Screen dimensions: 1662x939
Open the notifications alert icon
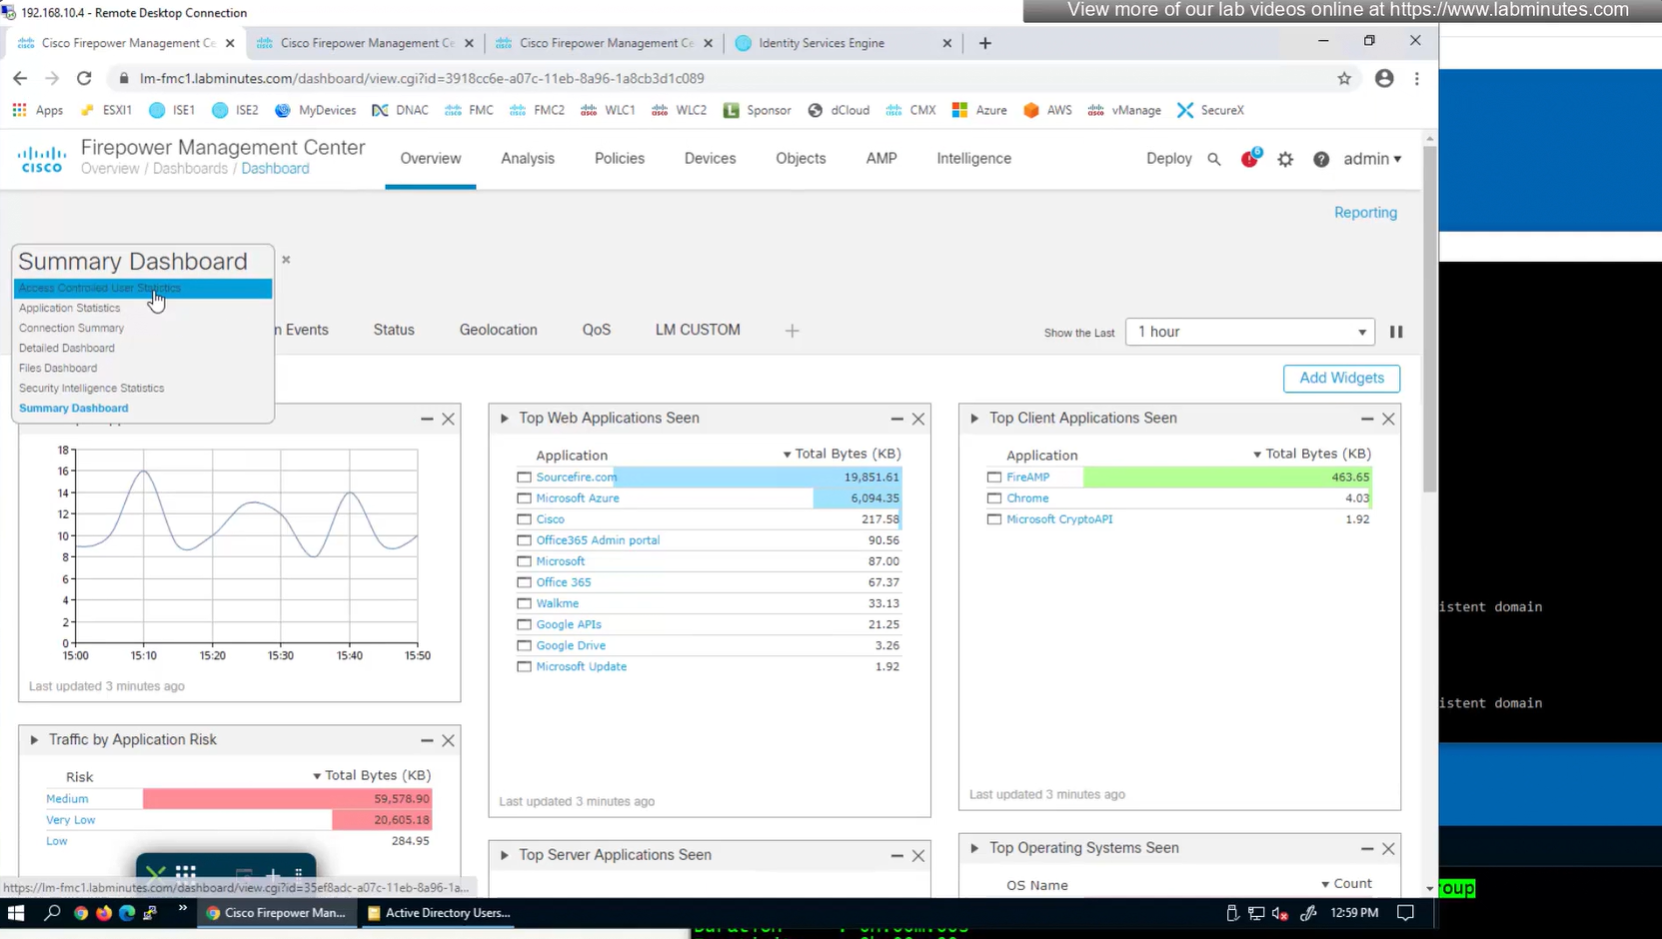(1249, 159)
